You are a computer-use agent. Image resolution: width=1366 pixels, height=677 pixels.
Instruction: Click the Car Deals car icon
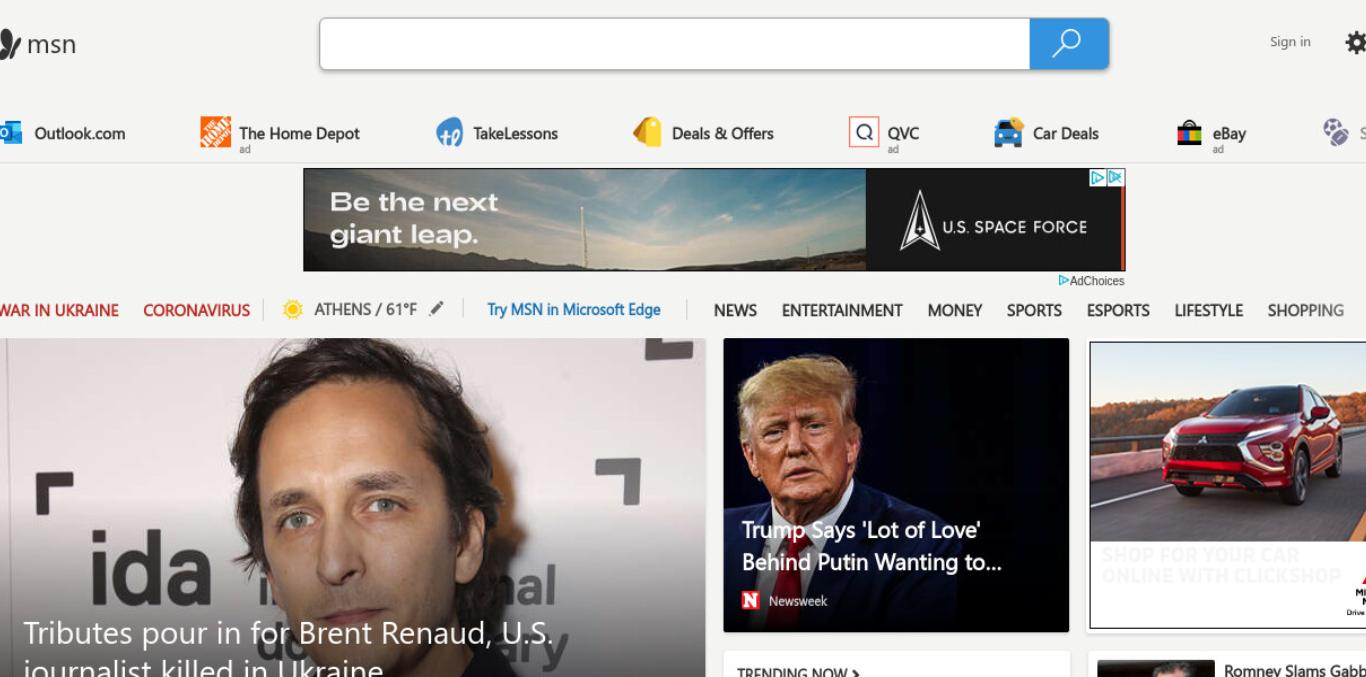(x=1009, y=132)
